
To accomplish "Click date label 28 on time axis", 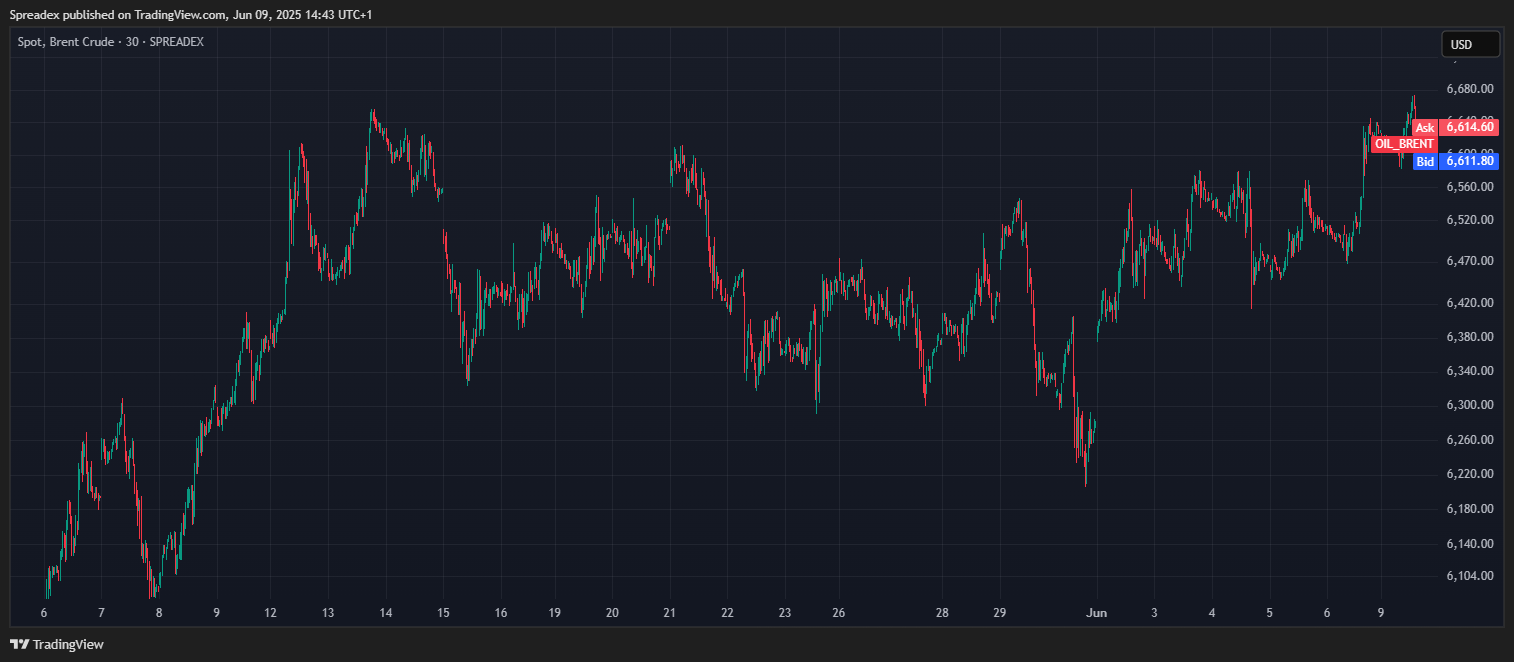I will pyautogui.click(x=942, y=613).
